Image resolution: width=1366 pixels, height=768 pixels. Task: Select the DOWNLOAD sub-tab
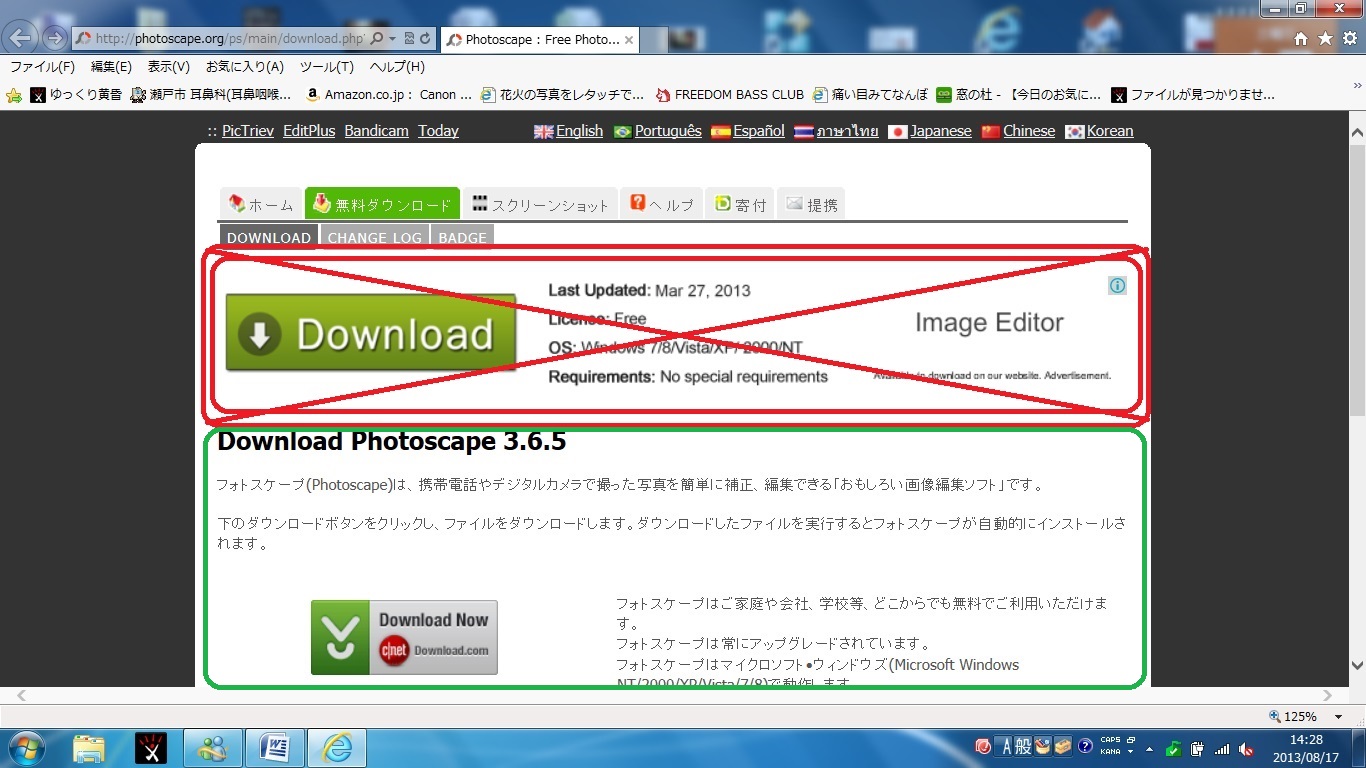tap(269, 237)
